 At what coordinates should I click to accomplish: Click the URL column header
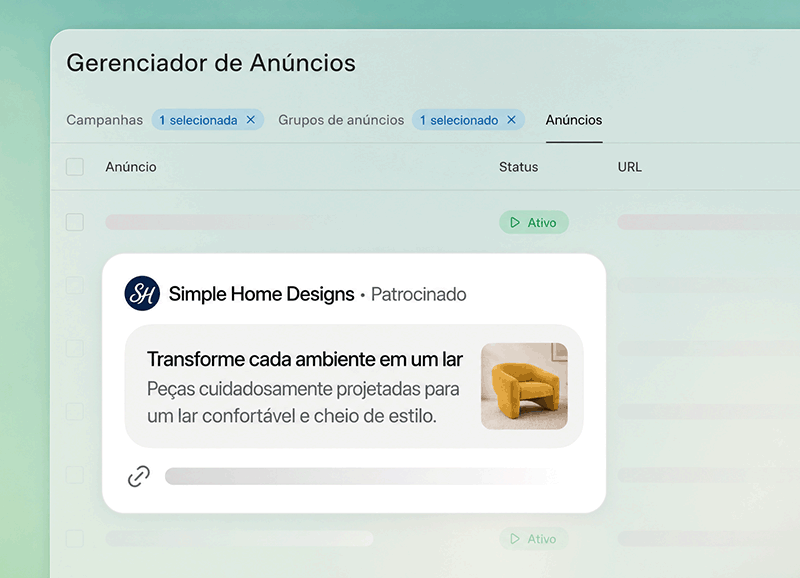pyautogui.click(x=630, y=167)
